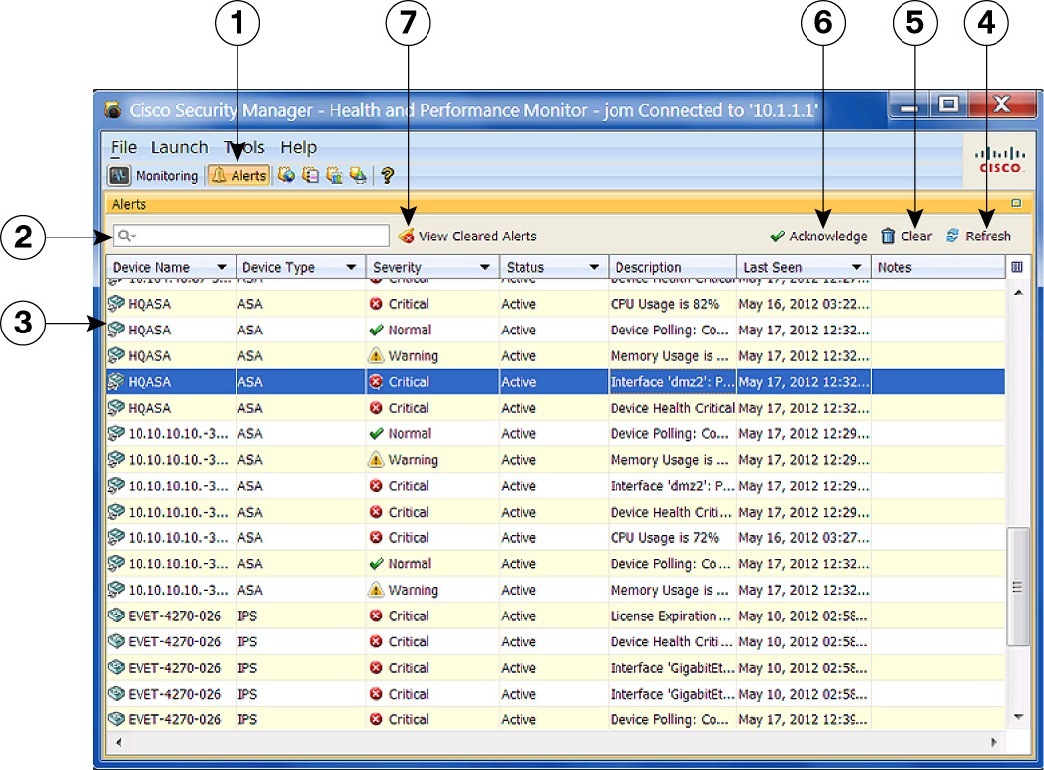Open the Tools menu
The width and height of the screenshot is (1044, 770).
(x=240, y=147)
